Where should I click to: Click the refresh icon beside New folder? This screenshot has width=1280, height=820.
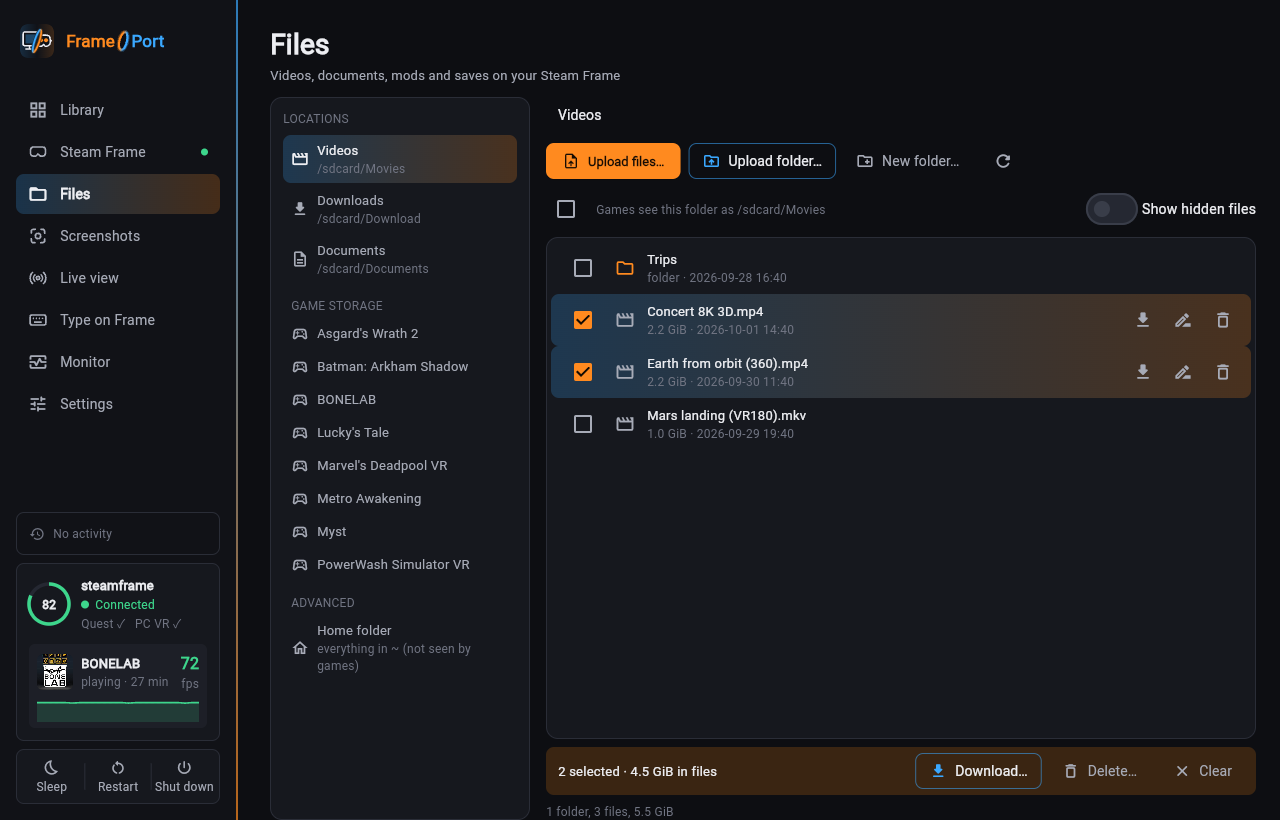click(x=1003, y=161)
